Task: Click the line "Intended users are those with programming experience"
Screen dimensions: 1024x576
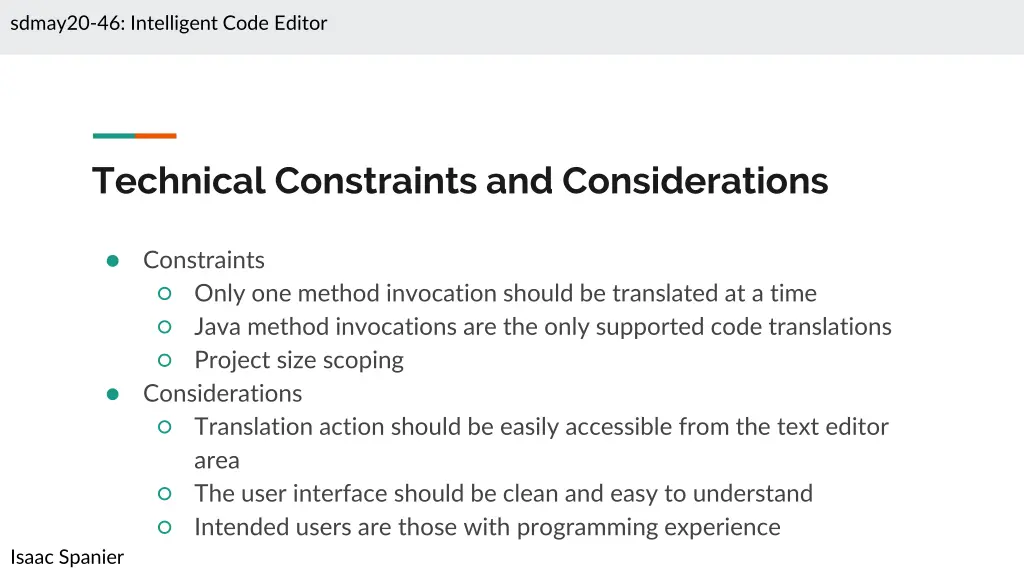Action: (487, 527)
